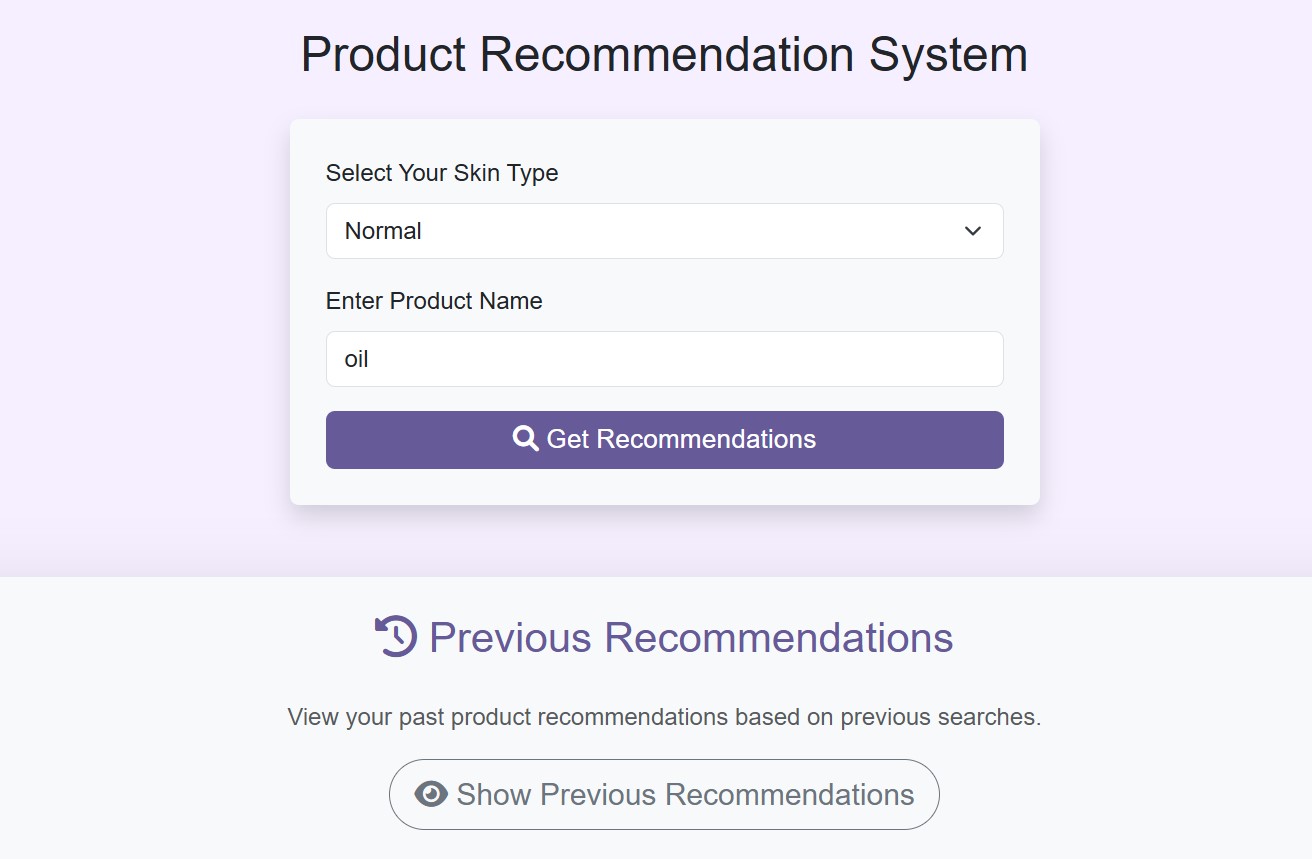The height and width of the screenshot is (859, 1312).
Task: Click the right end of product input
Action: click(x=980, y=359)
